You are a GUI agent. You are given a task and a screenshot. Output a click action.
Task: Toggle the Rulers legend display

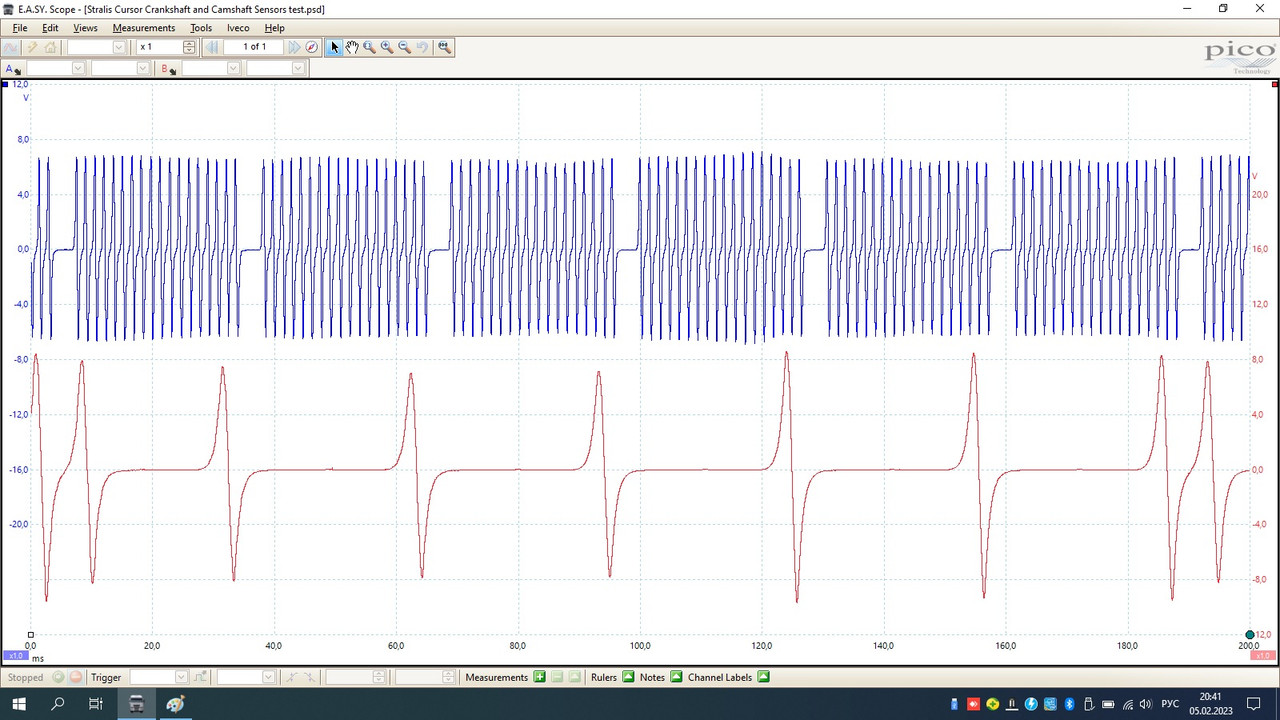point(628,677)
